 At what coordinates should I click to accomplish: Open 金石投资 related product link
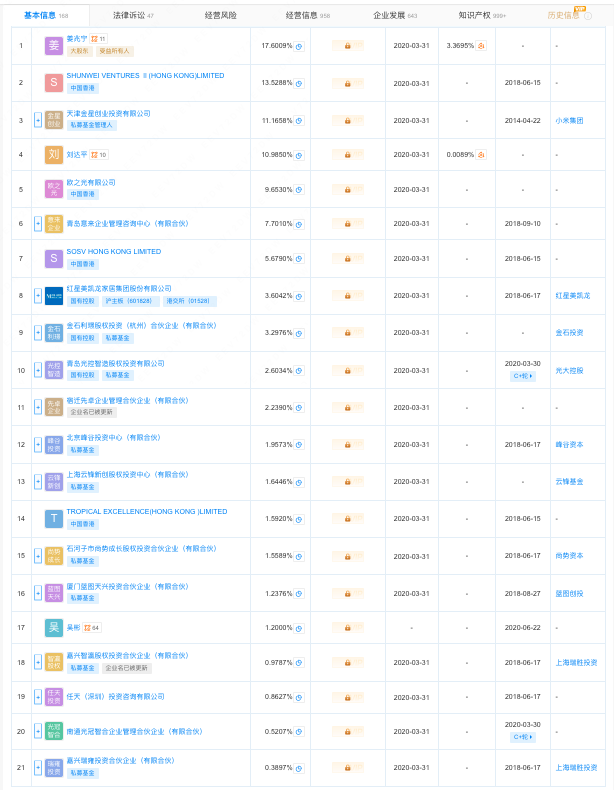point(569,333)
